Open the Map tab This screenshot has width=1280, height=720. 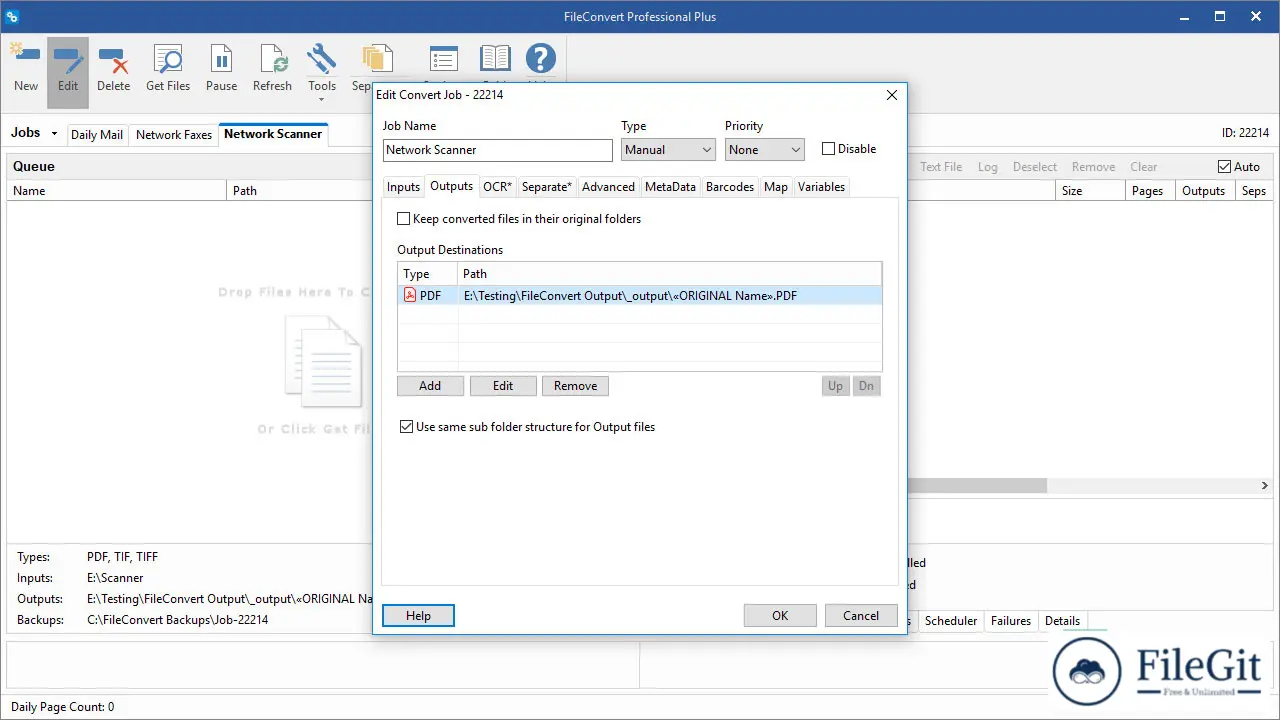(x=776, y=187)
